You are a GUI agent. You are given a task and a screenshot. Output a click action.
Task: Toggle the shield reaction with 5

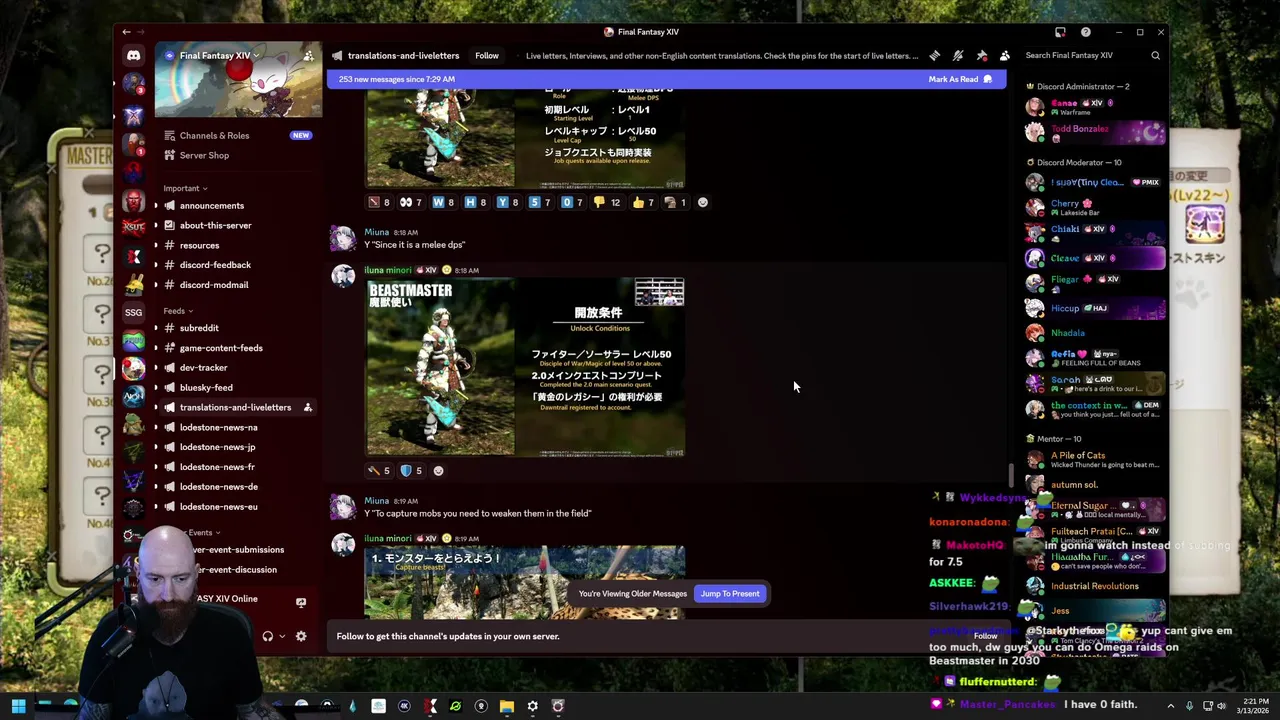click(x=412, y=471)
